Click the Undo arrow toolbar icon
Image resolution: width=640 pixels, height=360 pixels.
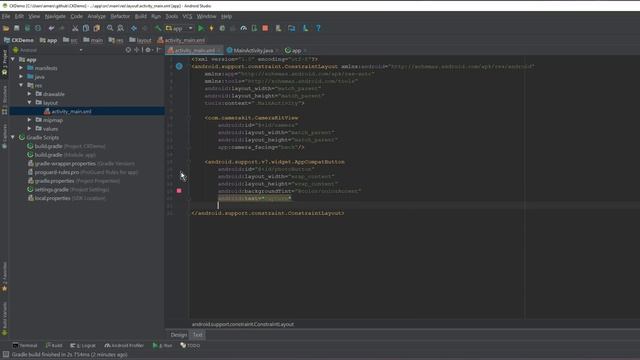[x=51, y=28]
